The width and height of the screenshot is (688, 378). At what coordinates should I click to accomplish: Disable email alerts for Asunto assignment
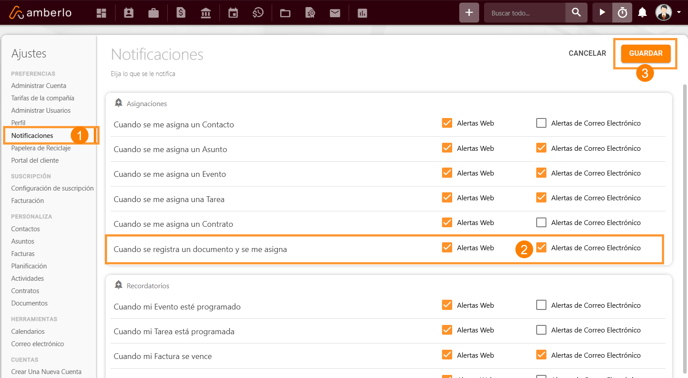(x=541, y=148)
